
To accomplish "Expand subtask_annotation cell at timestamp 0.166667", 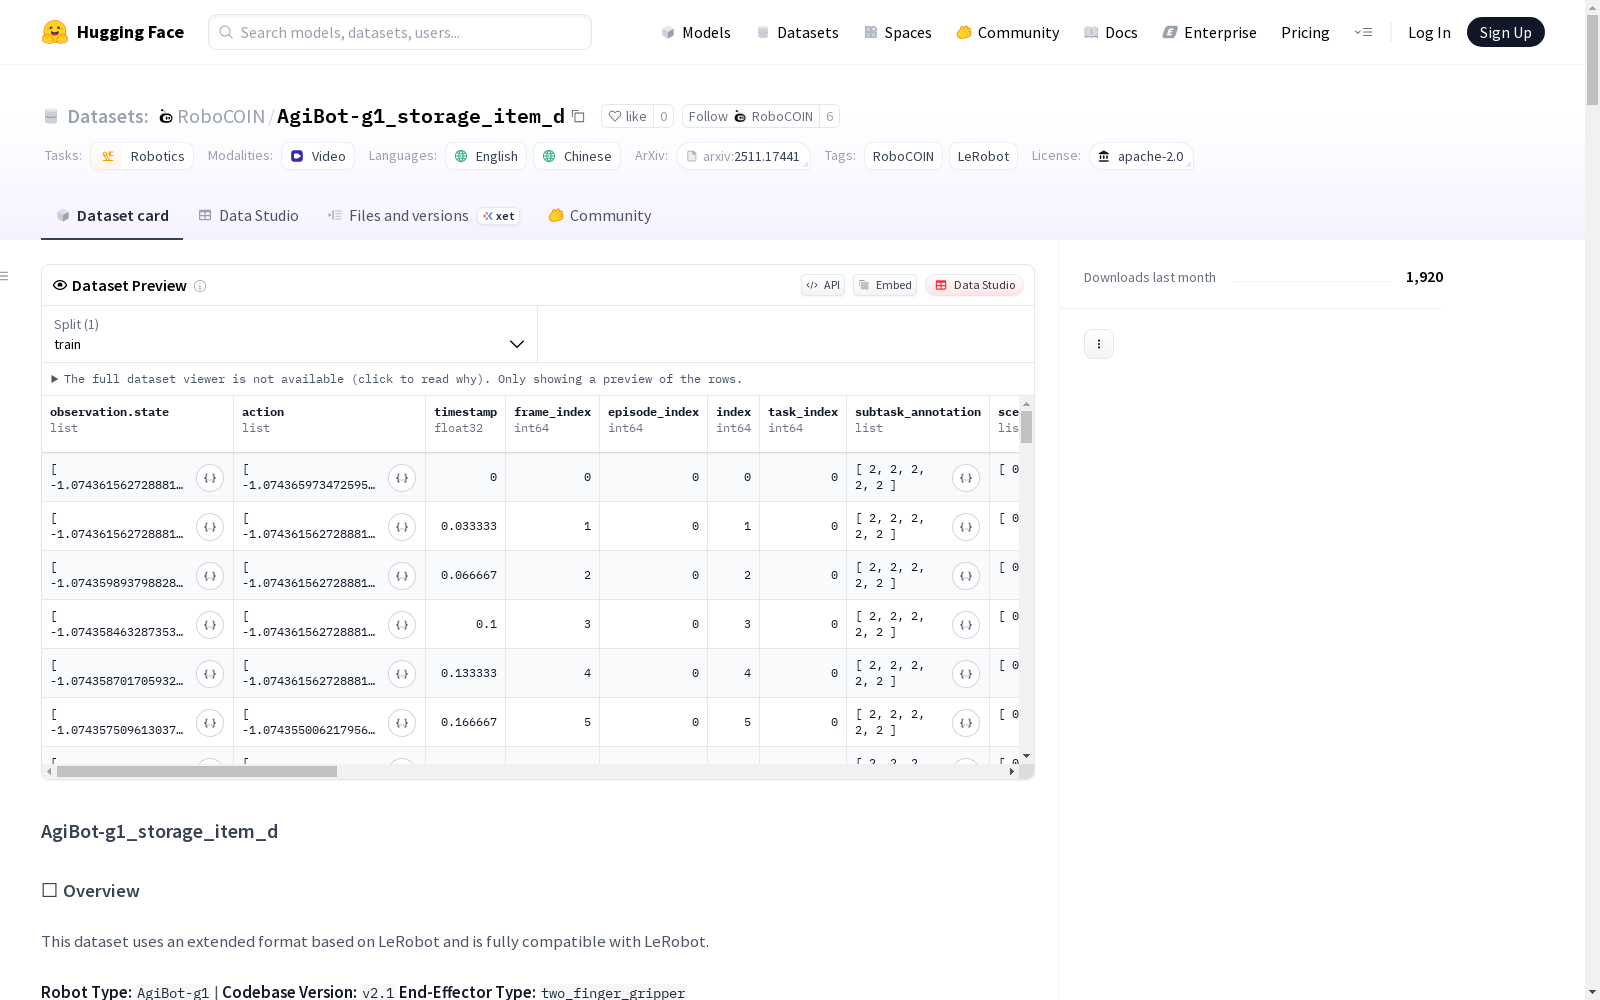I will point(966,723).
